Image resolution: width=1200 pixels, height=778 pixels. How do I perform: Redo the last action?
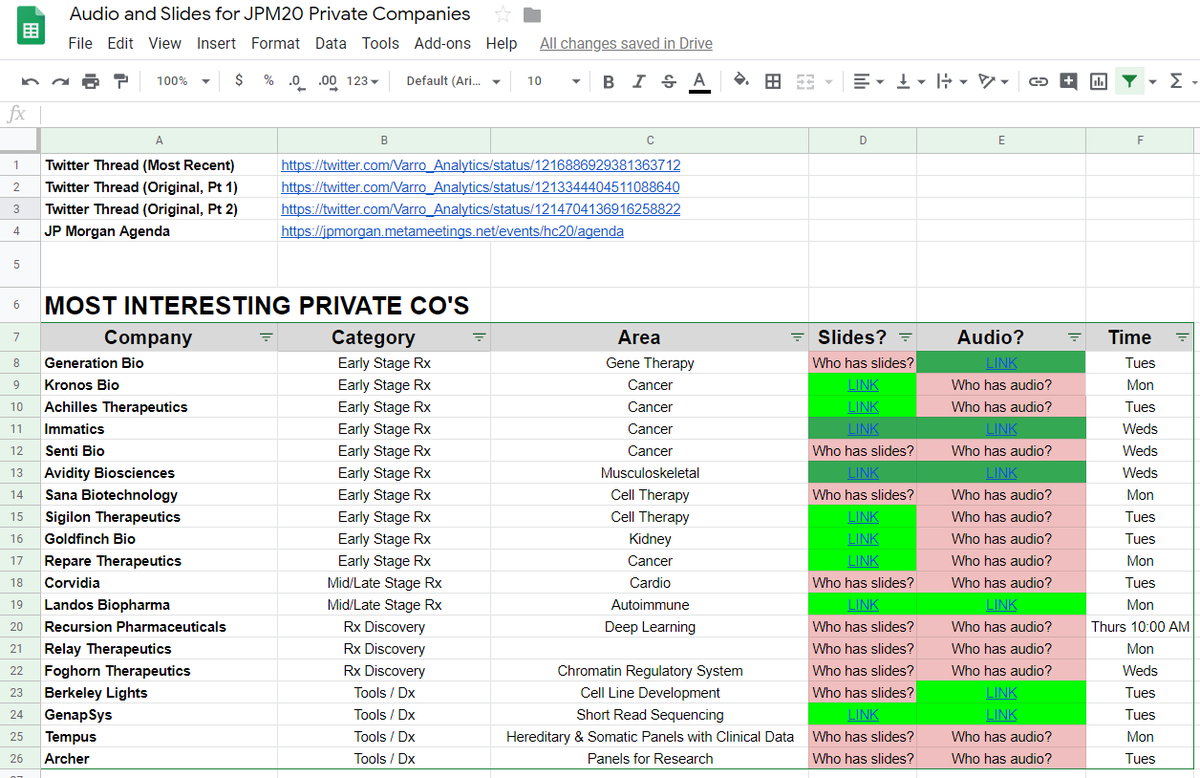tap(61, 81)
